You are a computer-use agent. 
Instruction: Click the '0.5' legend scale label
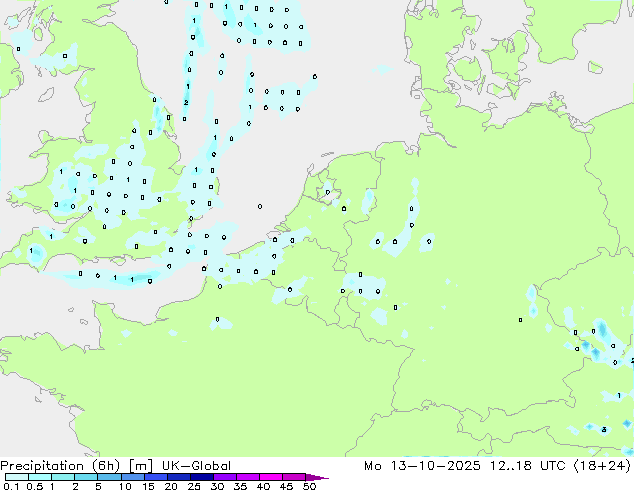point(35,486)
